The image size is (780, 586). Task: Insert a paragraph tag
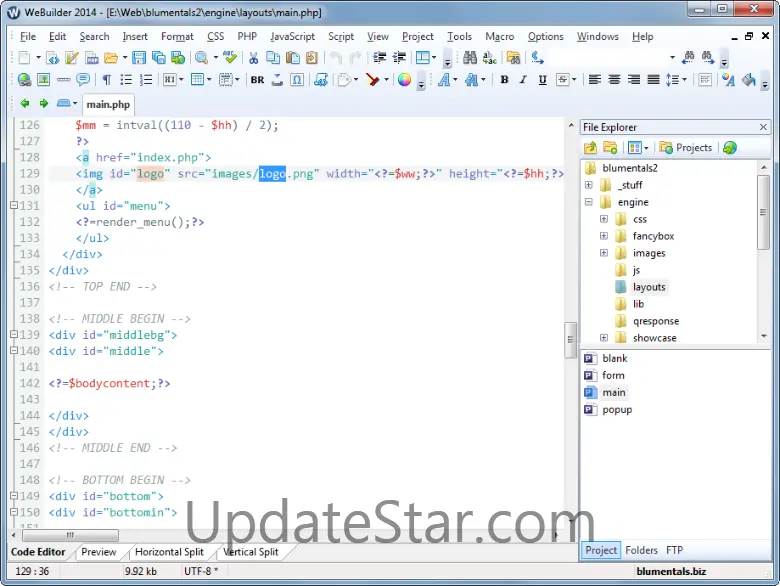tap(106, 80)
